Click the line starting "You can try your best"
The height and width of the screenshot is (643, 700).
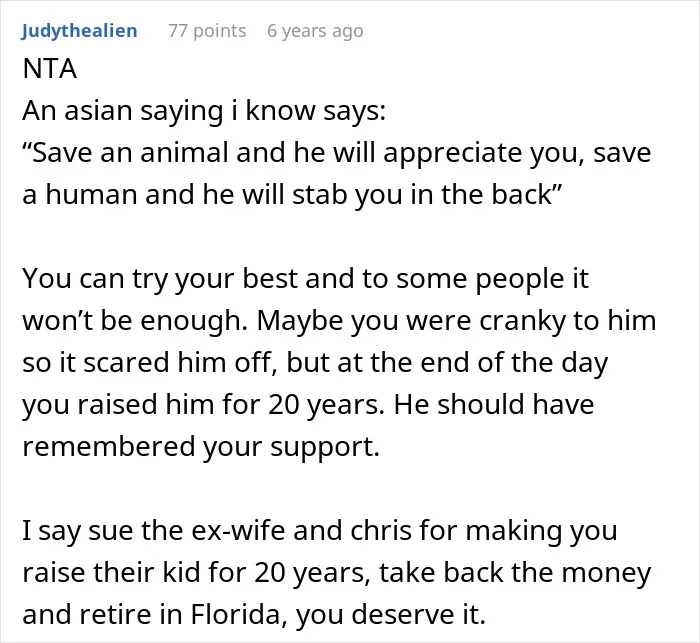306,278
